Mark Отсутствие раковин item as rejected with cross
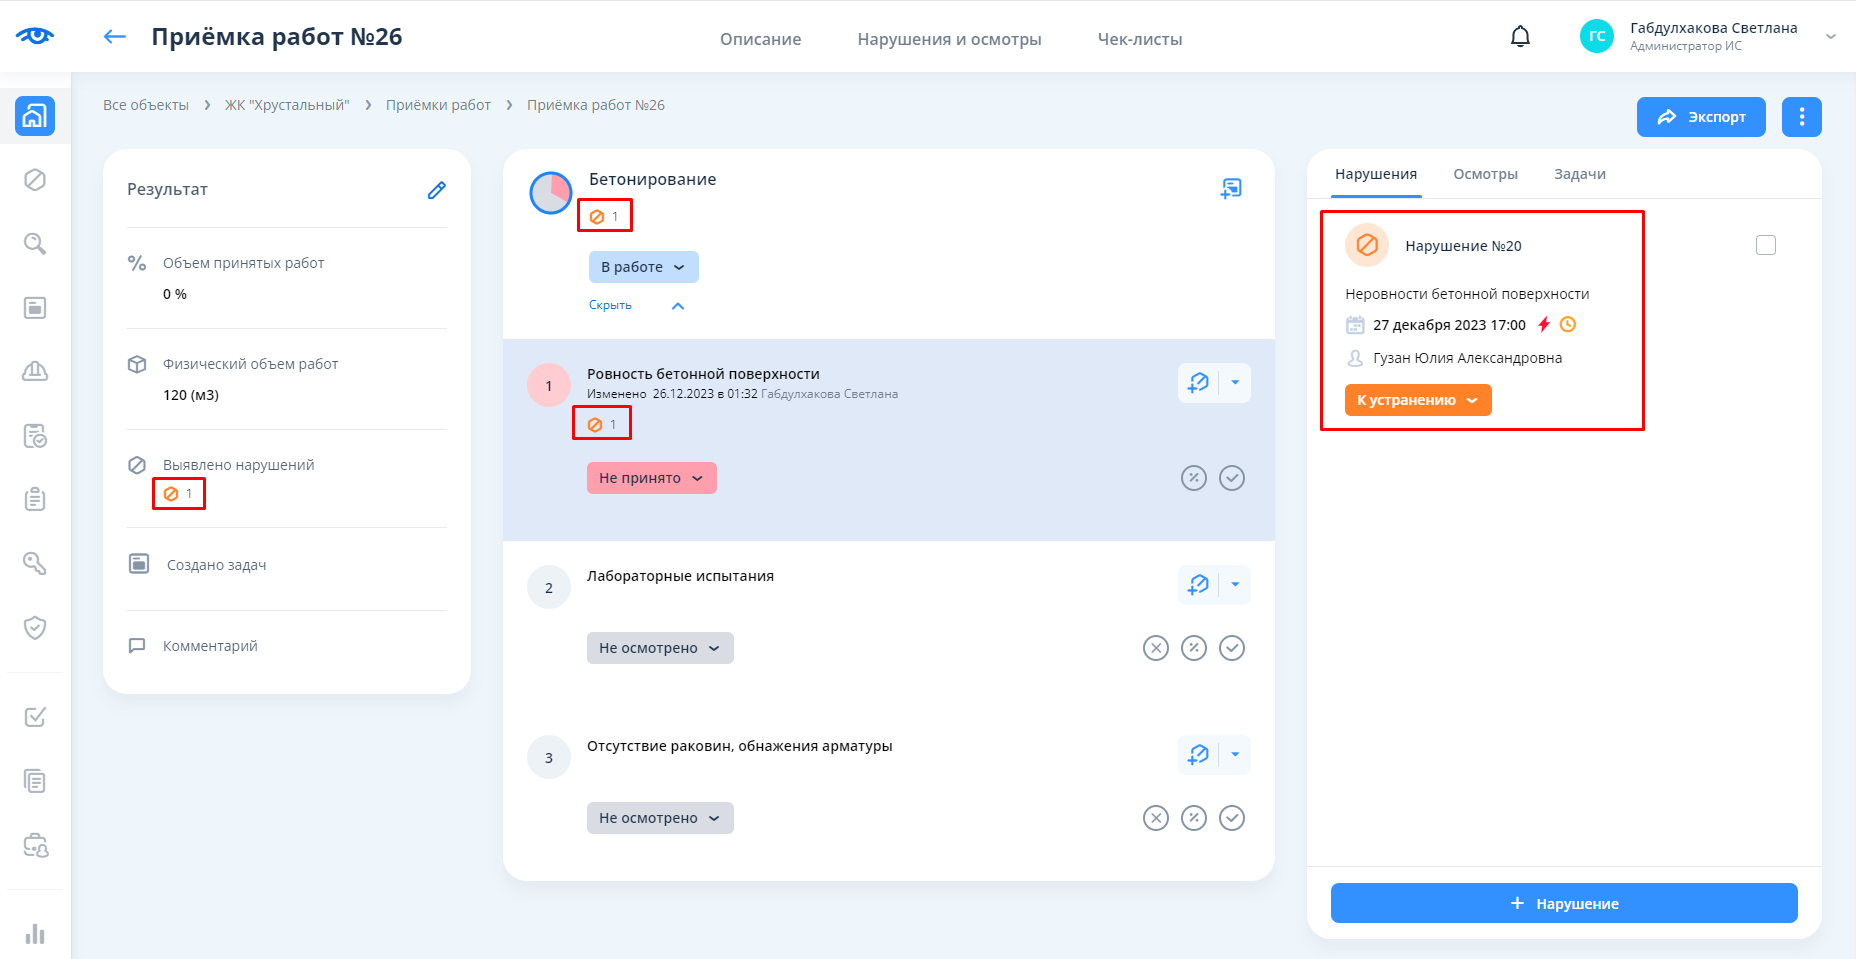Image resolution: width=1856 pixels, height=959 pixels. 1155,818
